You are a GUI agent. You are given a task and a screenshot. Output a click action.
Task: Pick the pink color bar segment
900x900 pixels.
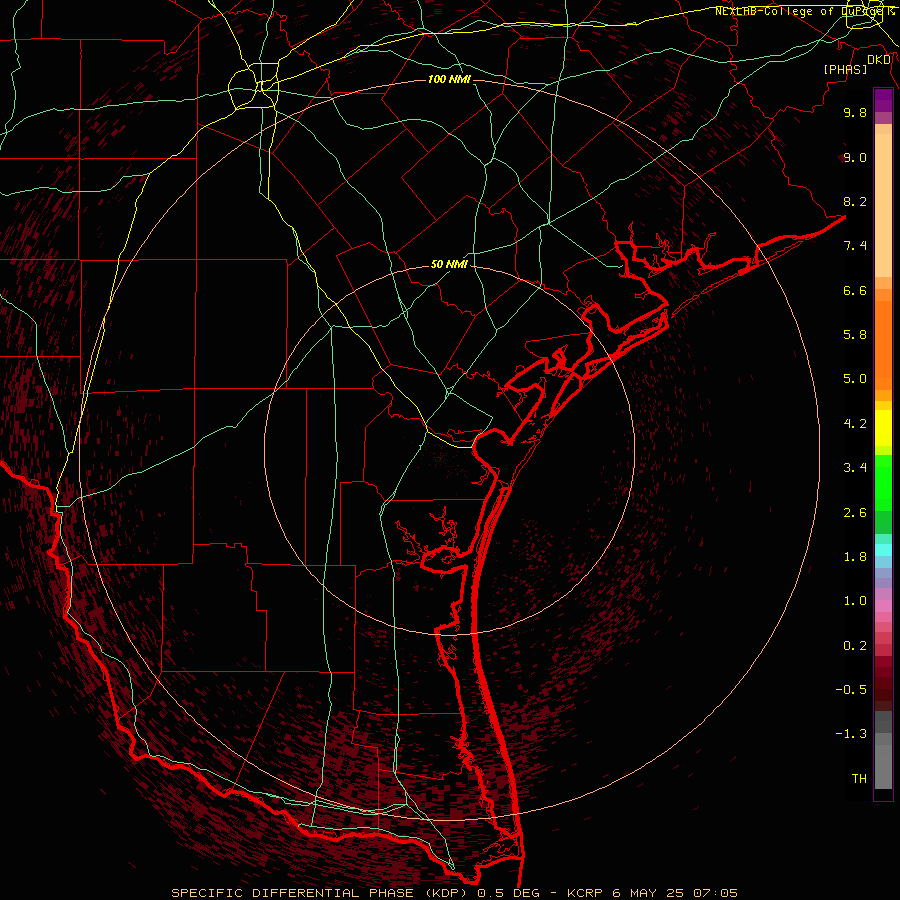coord(883,606)
